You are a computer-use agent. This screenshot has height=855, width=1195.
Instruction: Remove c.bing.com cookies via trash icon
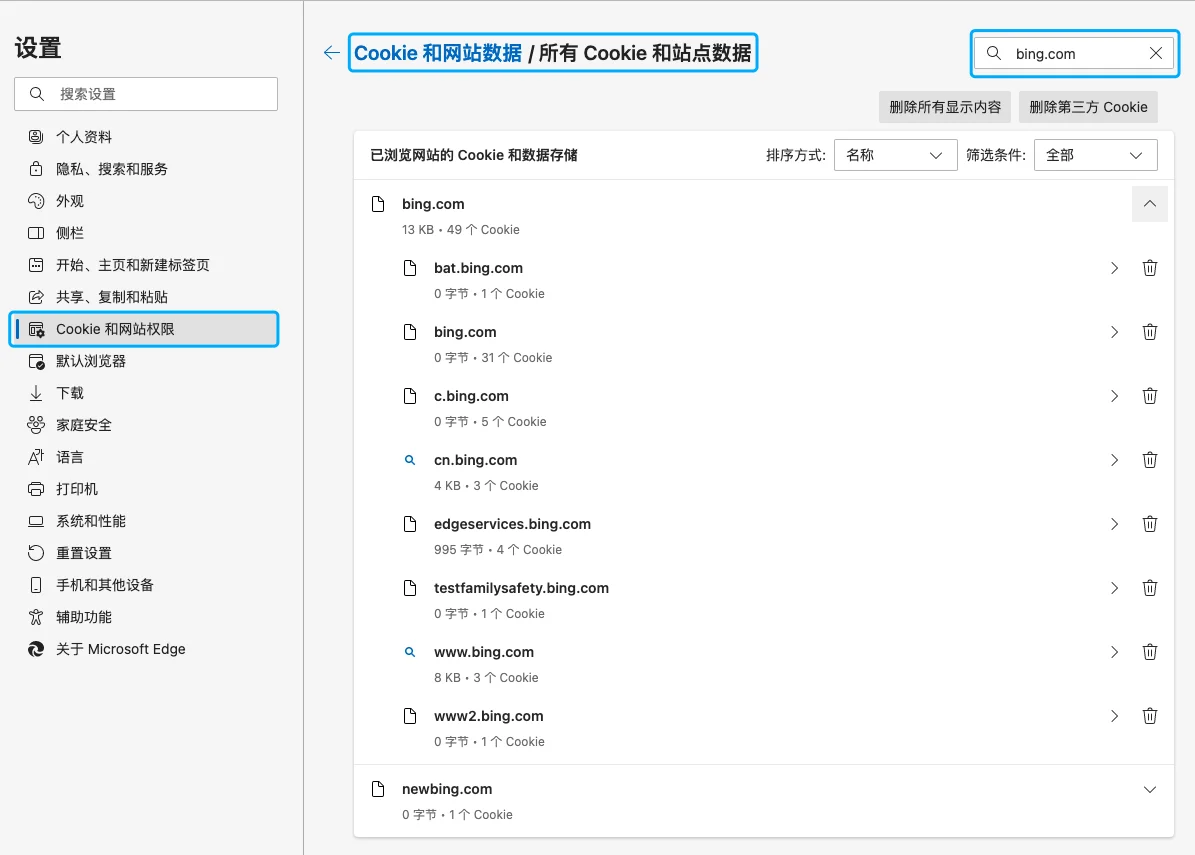pyautogui.click(x=1149, y=396)
